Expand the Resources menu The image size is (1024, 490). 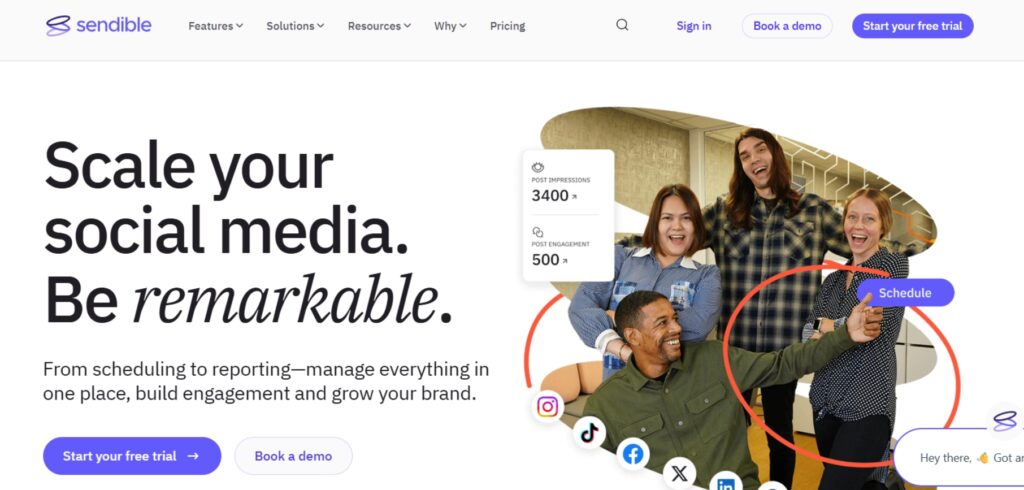coord(379,26)
